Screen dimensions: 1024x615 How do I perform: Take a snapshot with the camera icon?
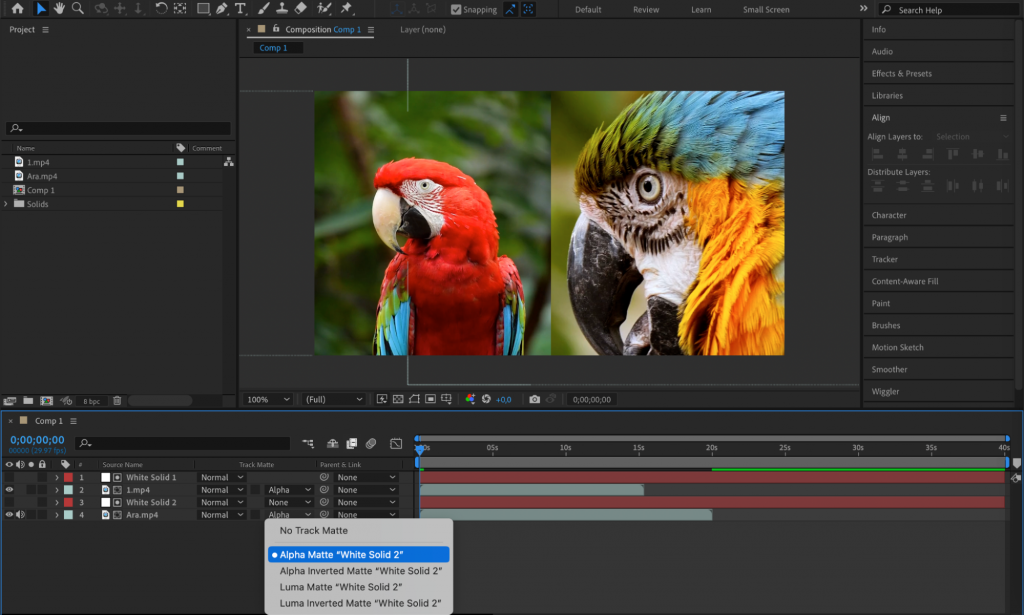pos(534,399)
